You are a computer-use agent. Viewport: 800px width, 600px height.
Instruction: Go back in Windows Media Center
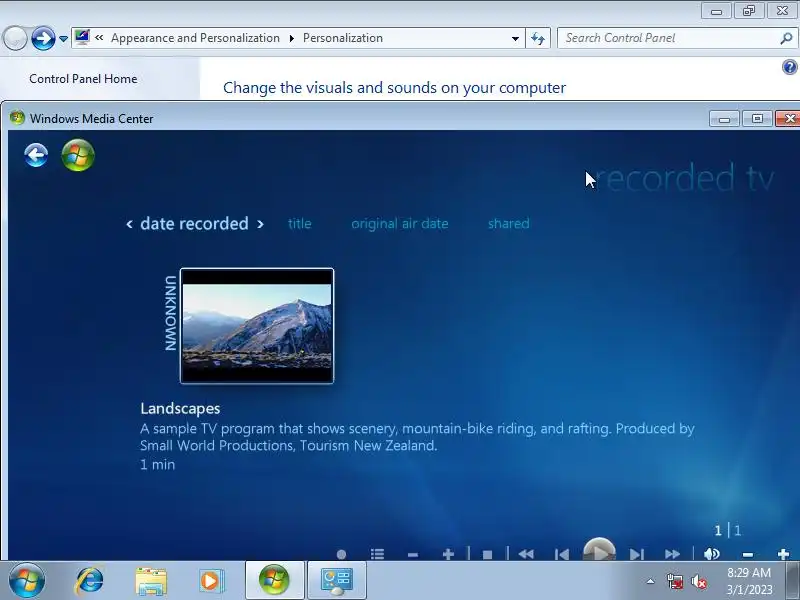[36, 156]
